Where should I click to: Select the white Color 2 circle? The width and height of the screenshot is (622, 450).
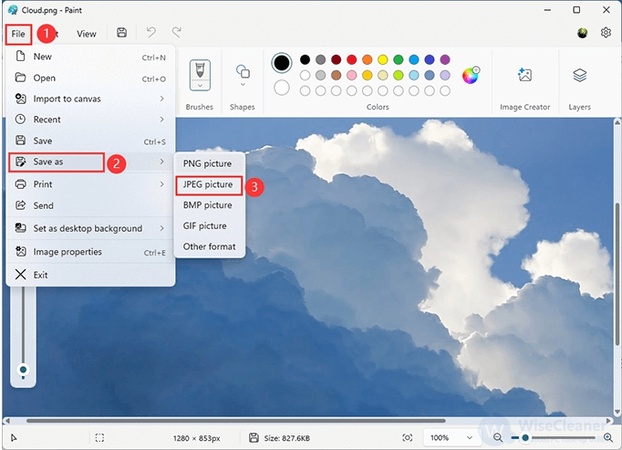pyautogui.click(x=282, y=87)
